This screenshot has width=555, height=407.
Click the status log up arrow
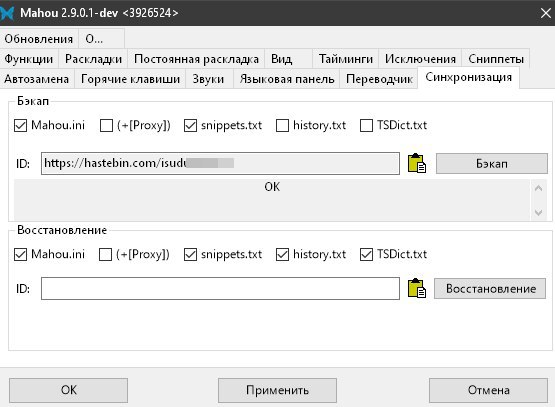[x=538, y=188]
